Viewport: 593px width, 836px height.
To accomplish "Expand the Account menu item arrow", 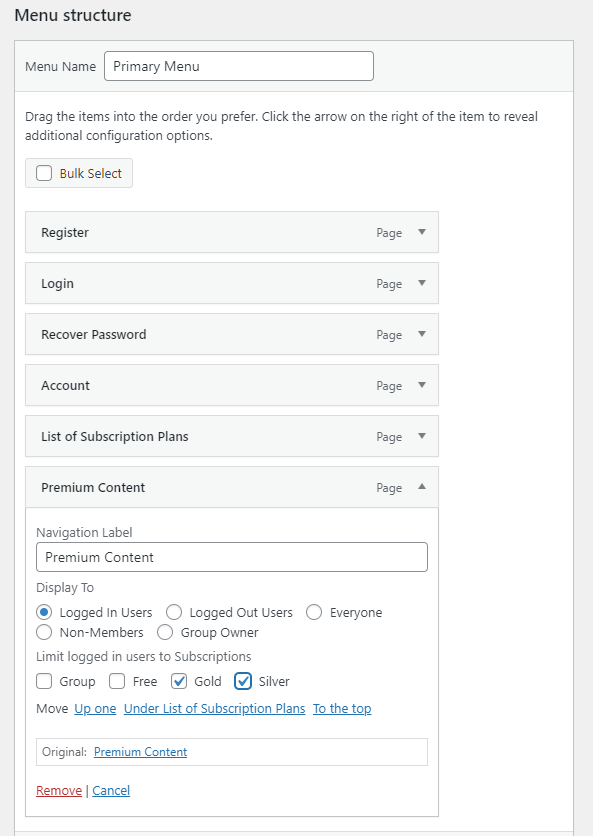I will click(x=422, y=385).
